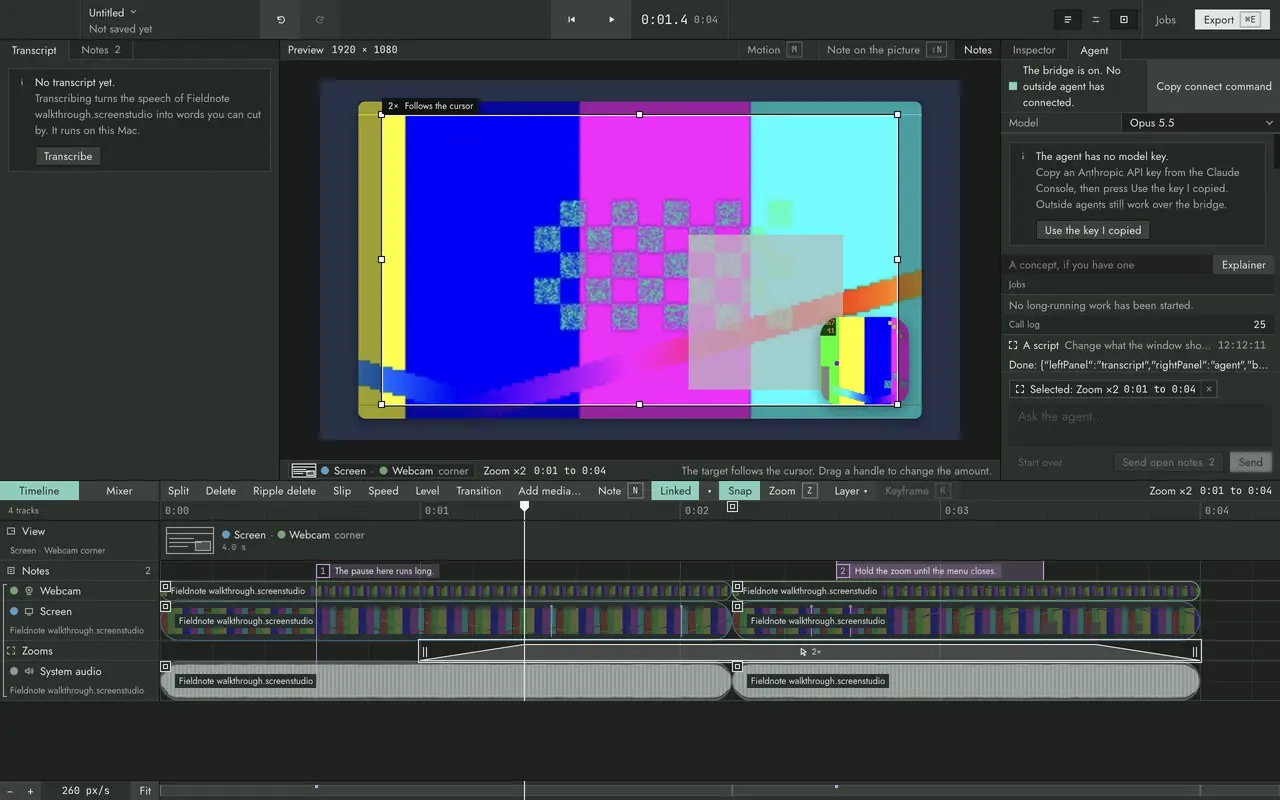Toggle the left panel layout icon

pyautogui.click(x=1068, y=19)
